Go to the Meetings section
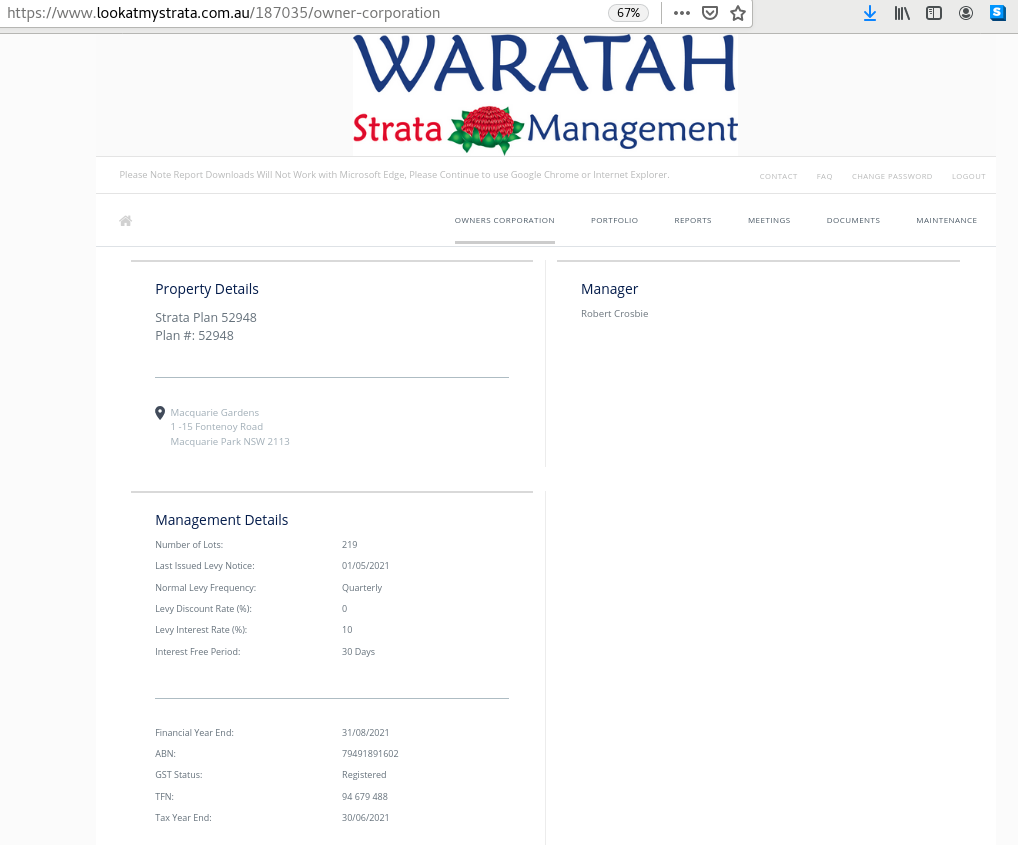This screenshot has width=1018, height=845. [x=769, y=221]
